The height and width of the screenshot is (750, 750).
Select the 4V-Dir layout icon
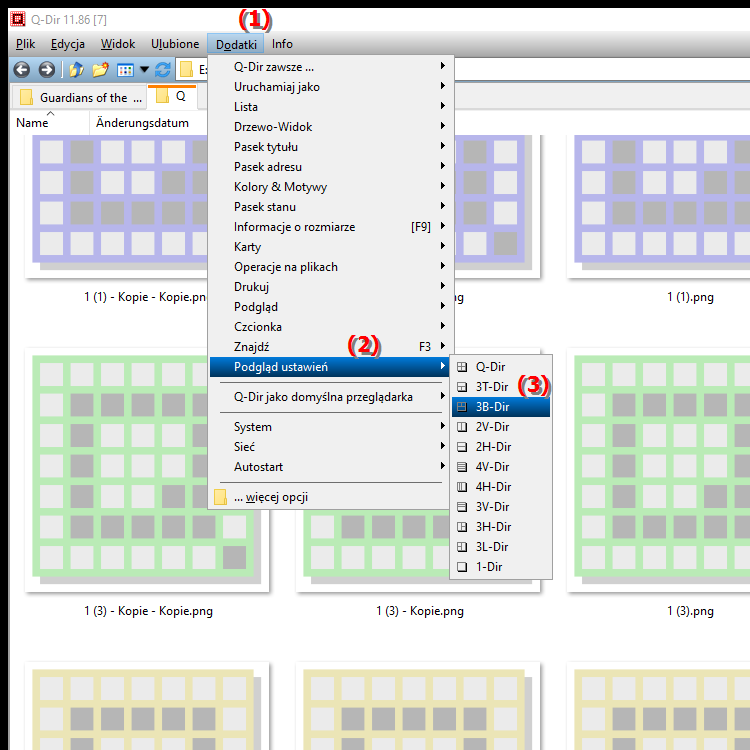(x=462, y=467)
